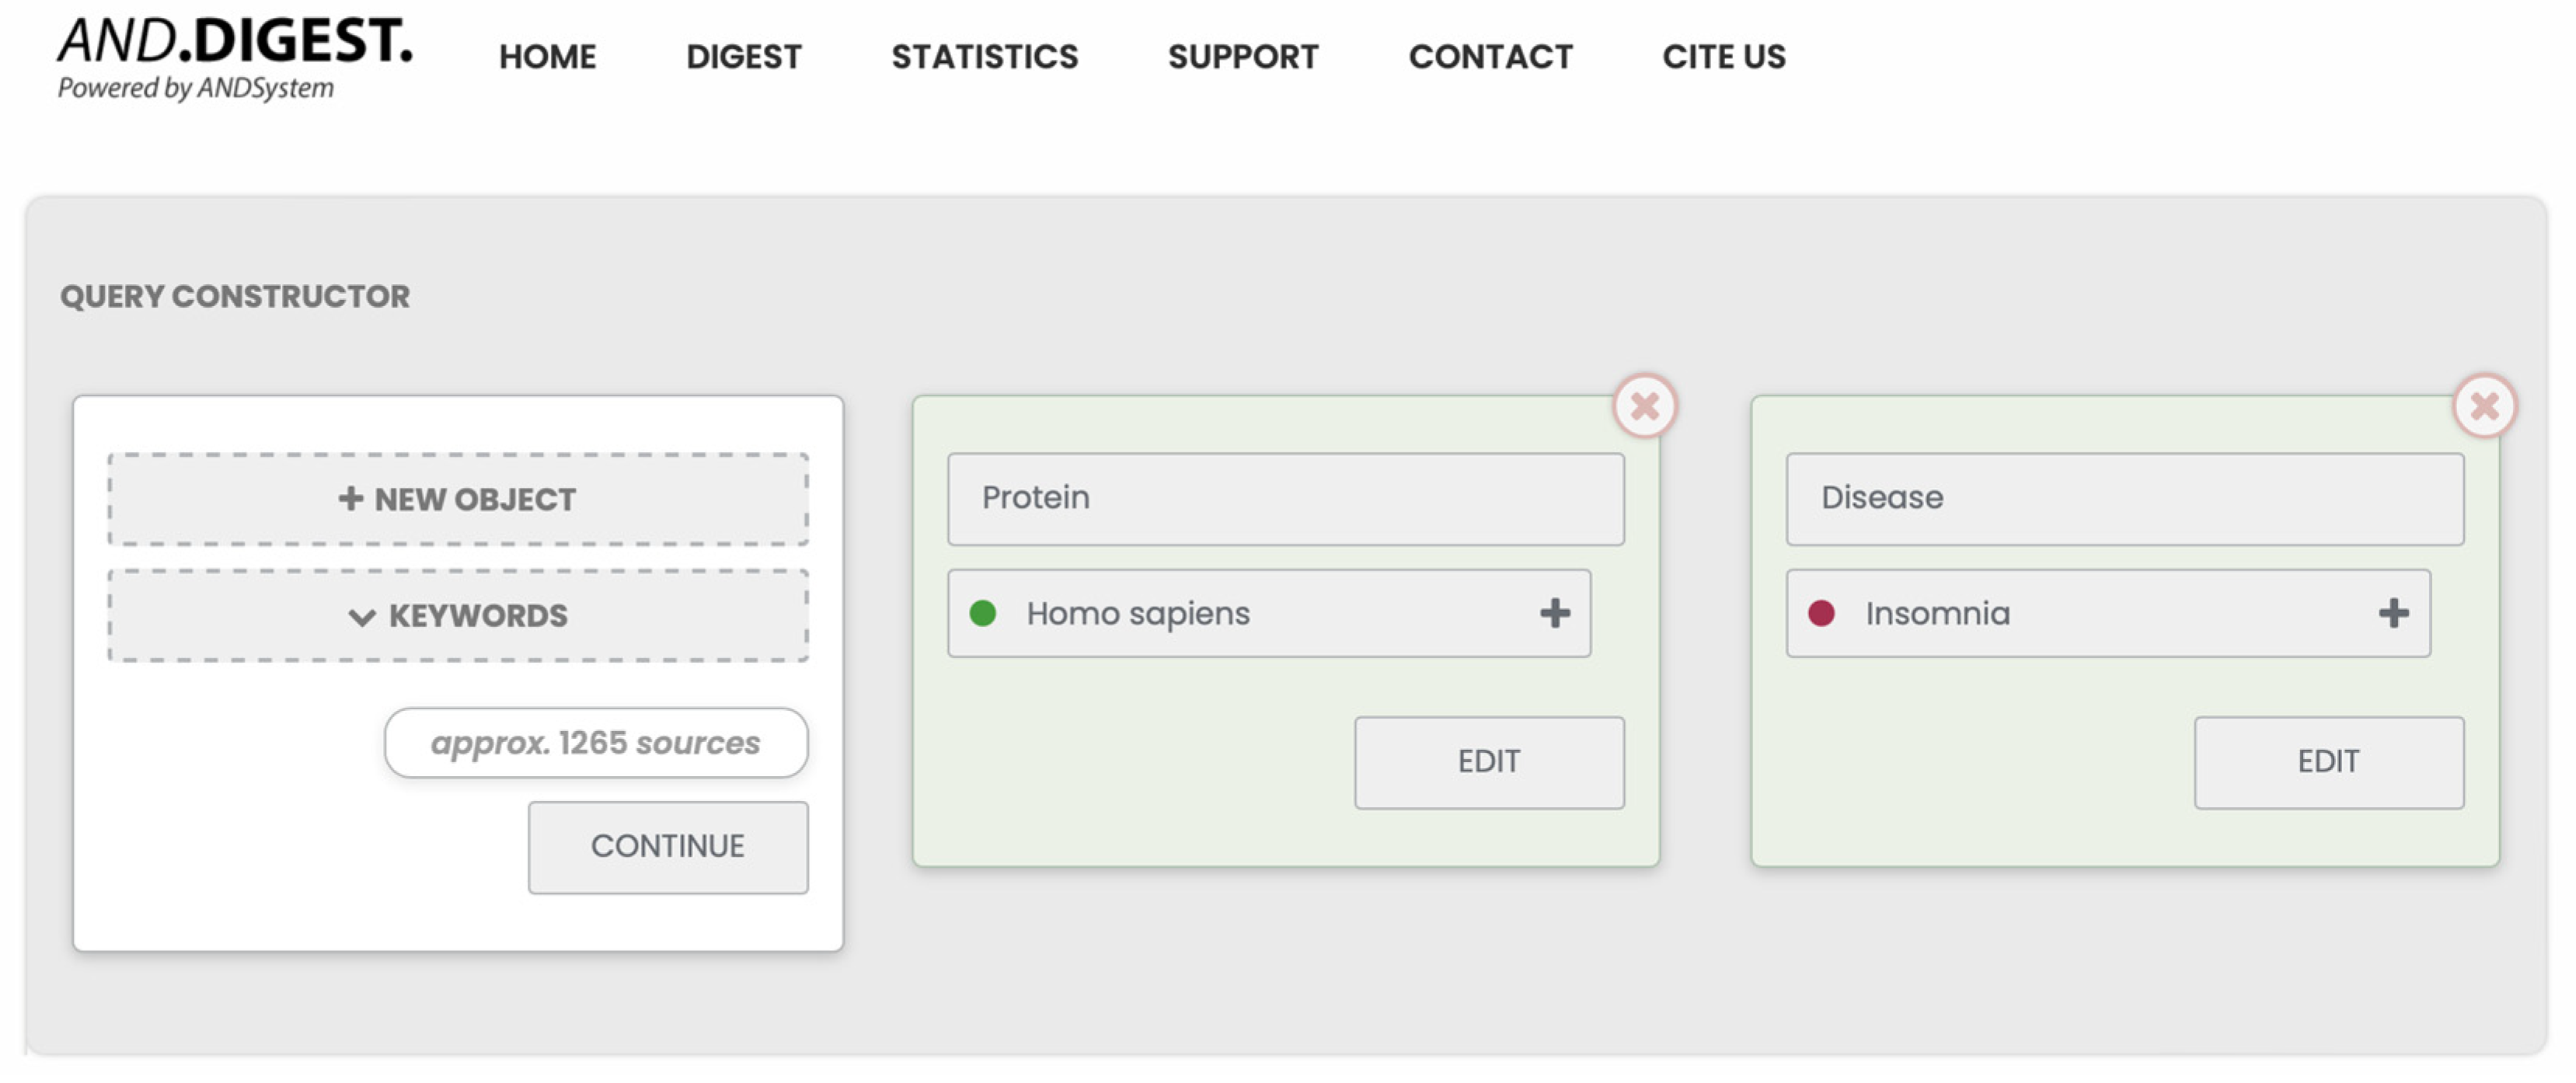Edit the Protein object
Viewport: 2576px width, 1083px height.
click(1488, 762)
